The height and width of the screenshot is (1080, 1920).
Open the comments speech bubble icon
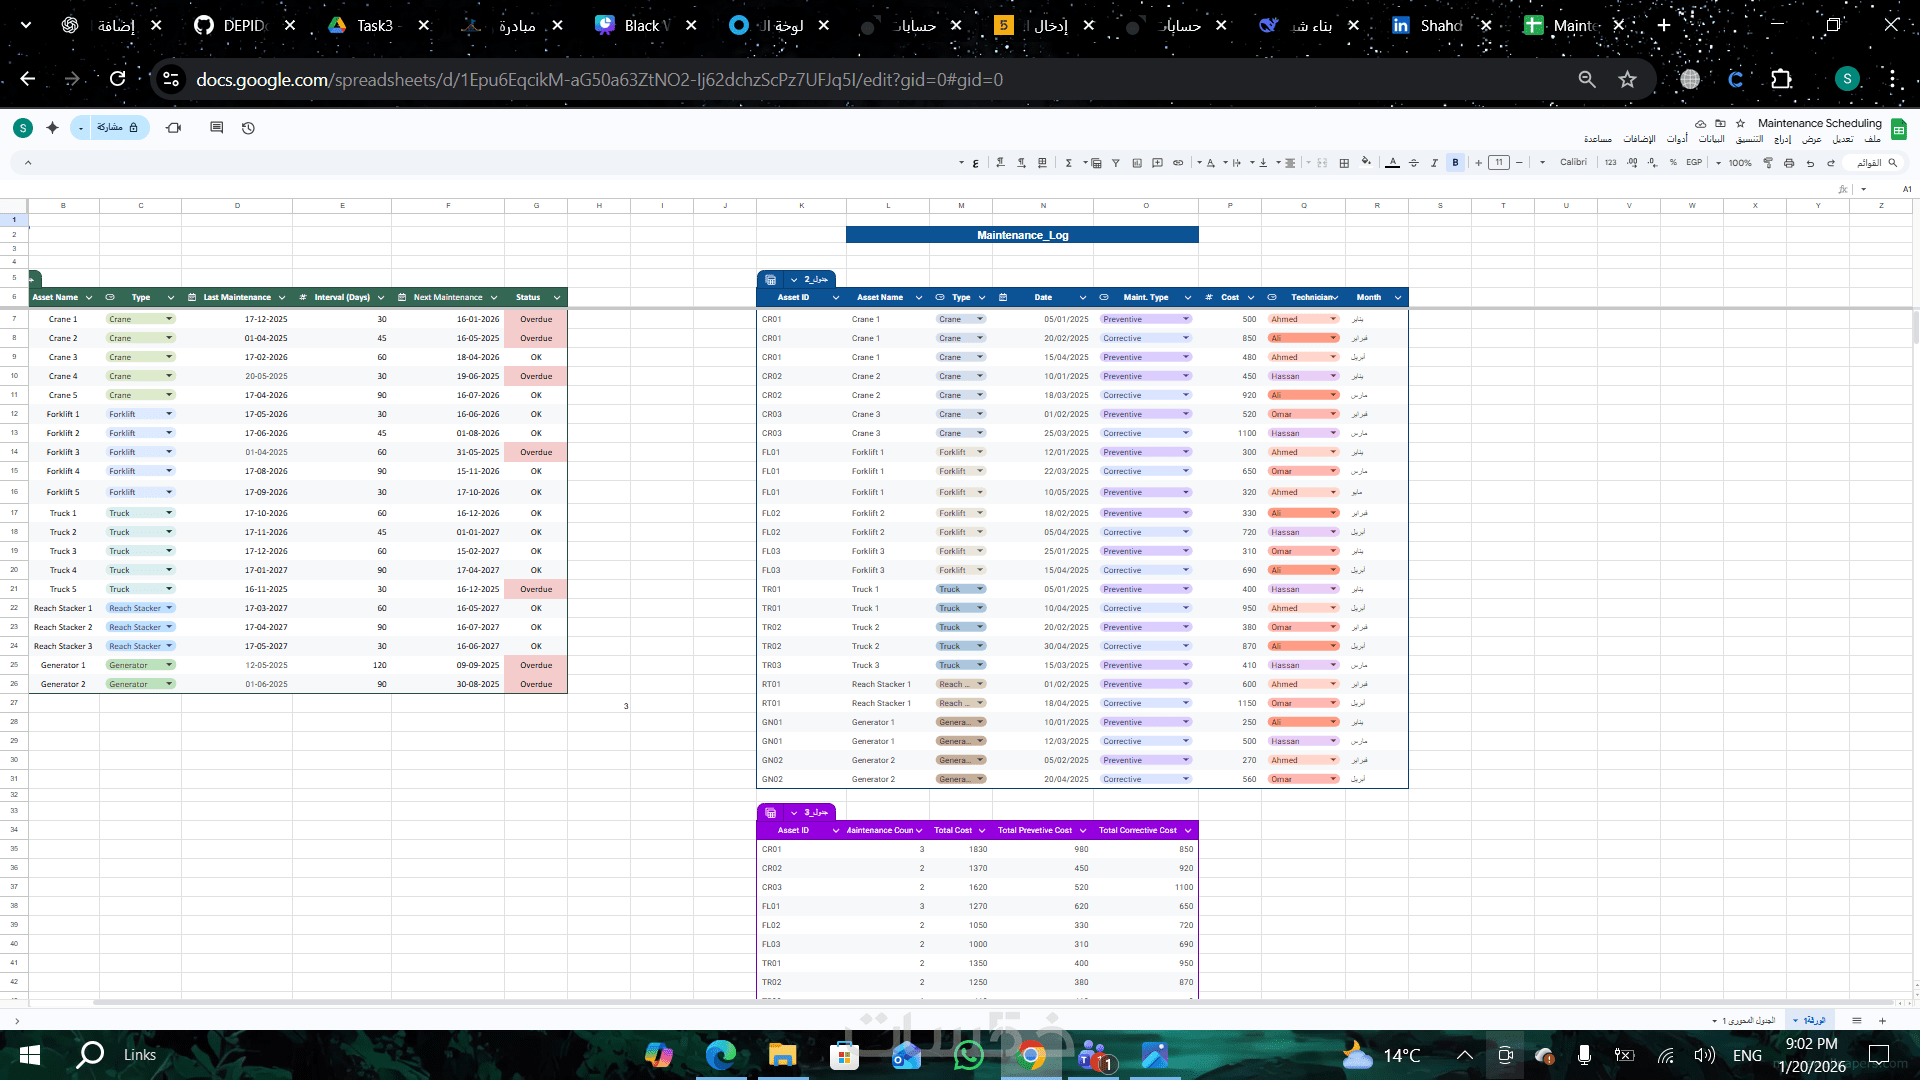pyautogui.click(x=216, y=128)
